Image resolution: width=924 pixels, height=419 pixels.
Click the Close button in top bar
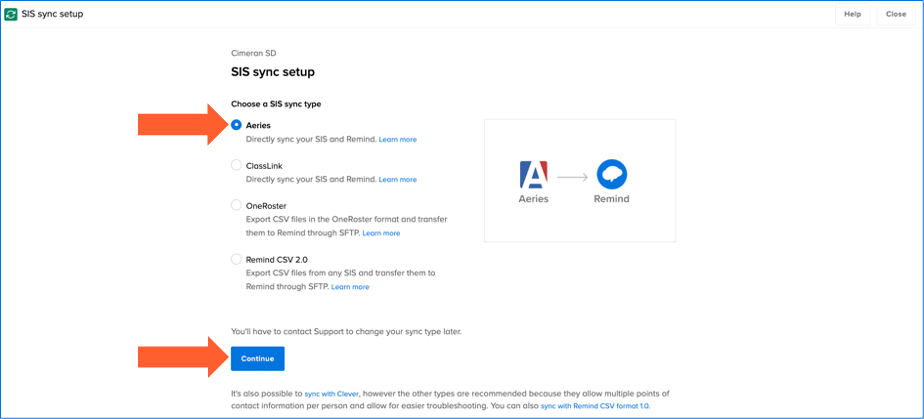894,14
